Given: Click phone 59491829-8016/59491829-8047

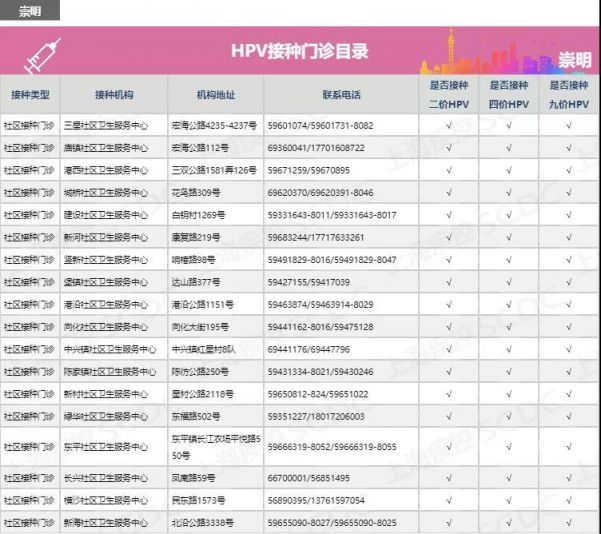Looking at the screenshot, I should 332,260.
